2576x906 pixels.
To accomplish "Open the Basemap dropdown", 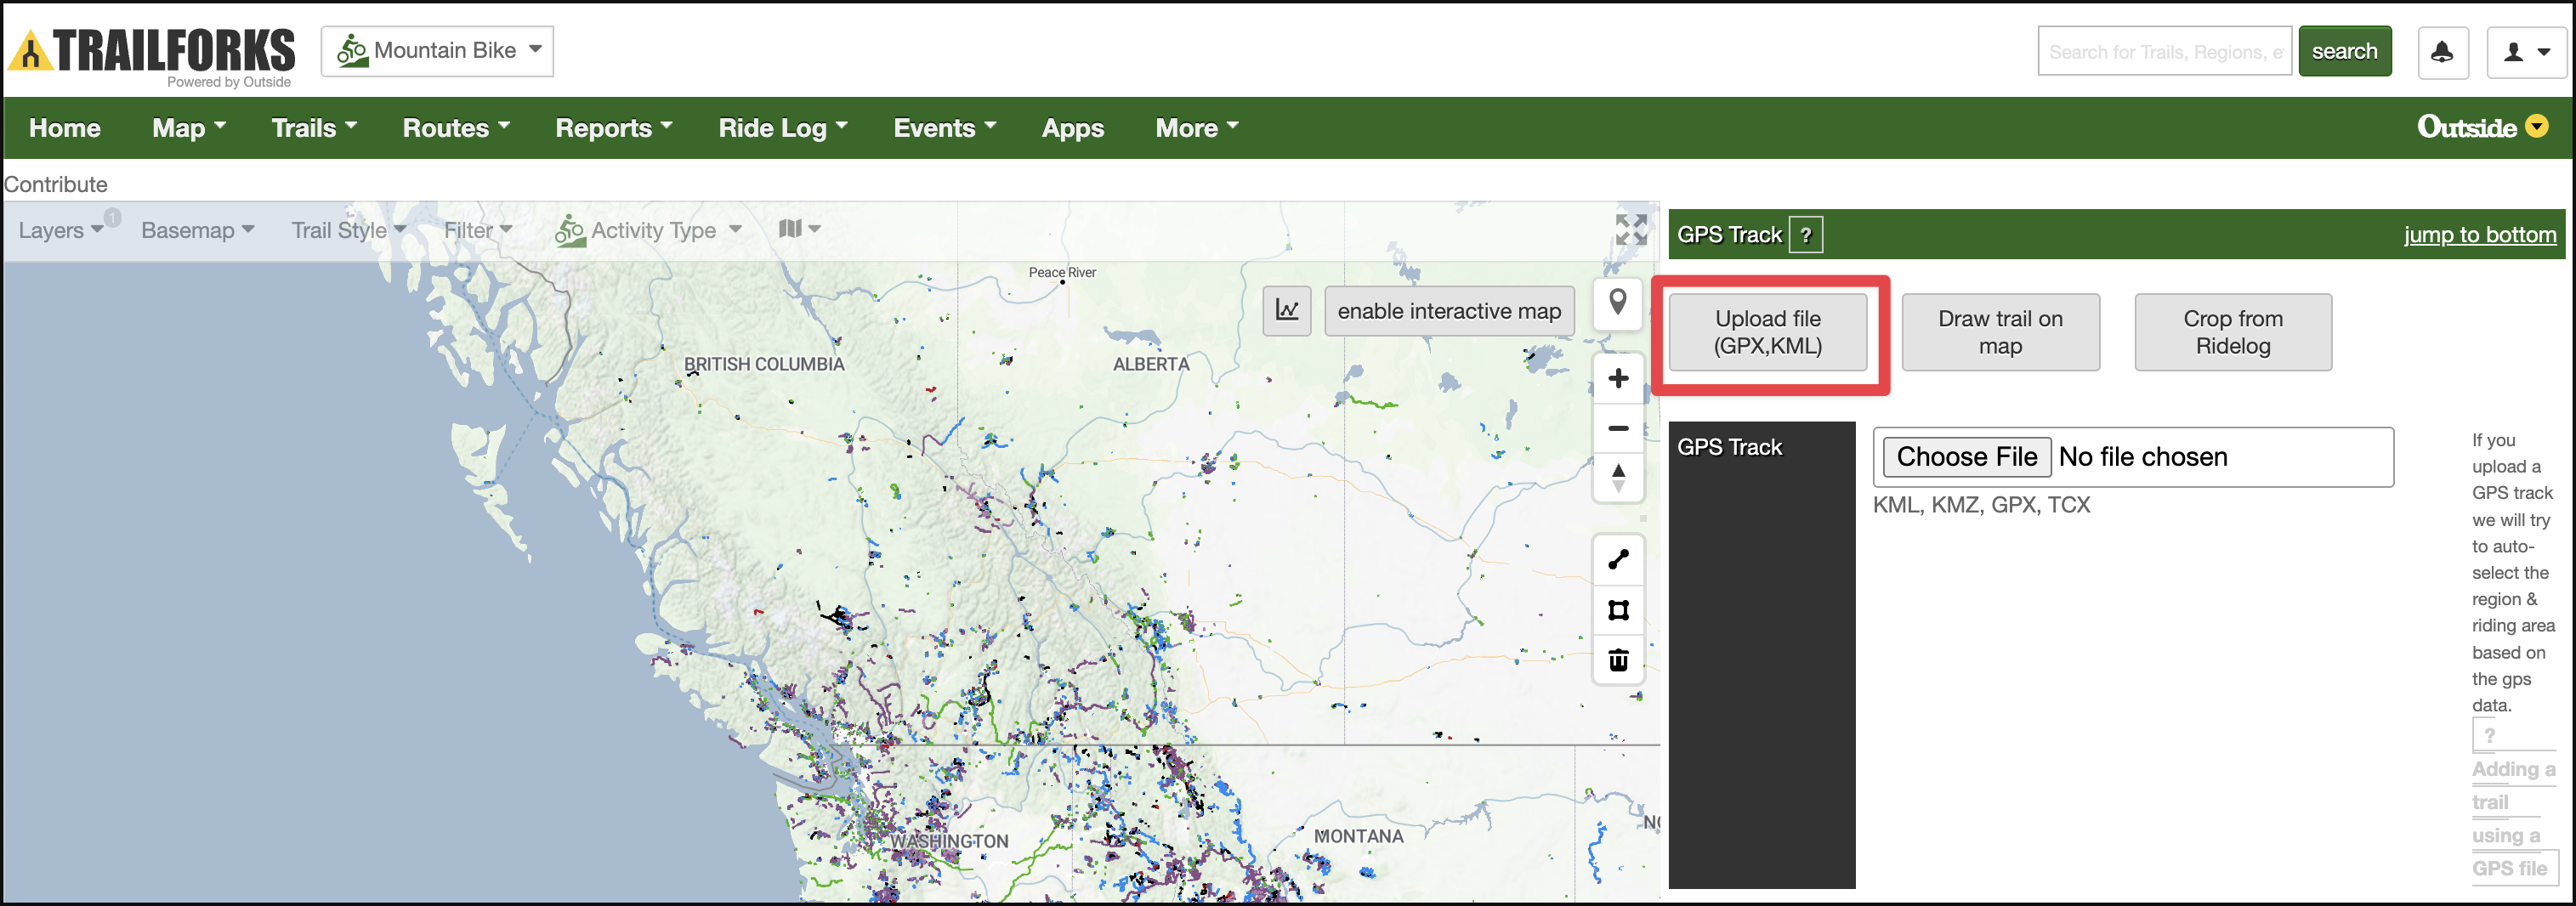I will (197, 230).
